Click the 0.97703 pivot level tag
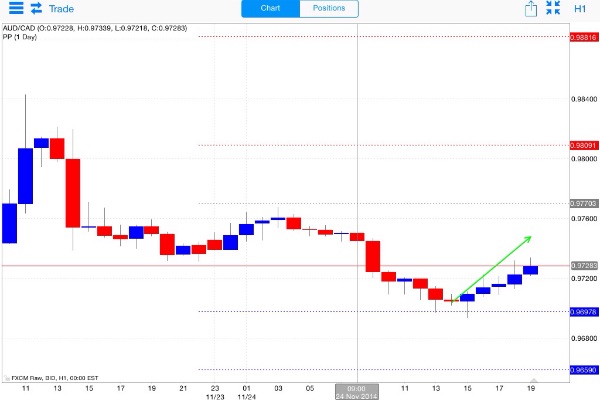 (x=583, y=203)
